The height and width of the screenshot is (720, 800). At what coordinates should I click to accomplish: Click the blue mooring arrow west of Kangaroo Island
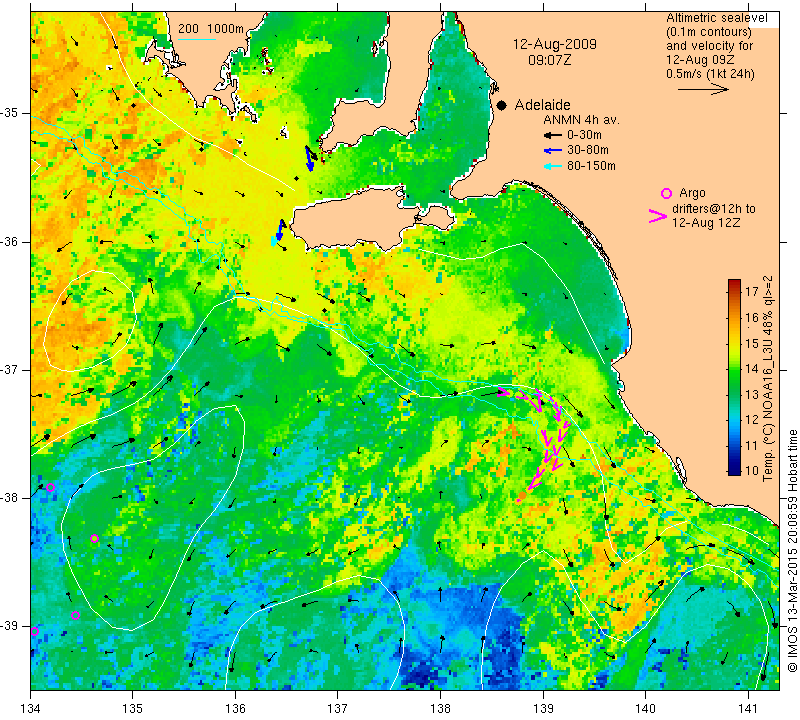click(280, 230)
